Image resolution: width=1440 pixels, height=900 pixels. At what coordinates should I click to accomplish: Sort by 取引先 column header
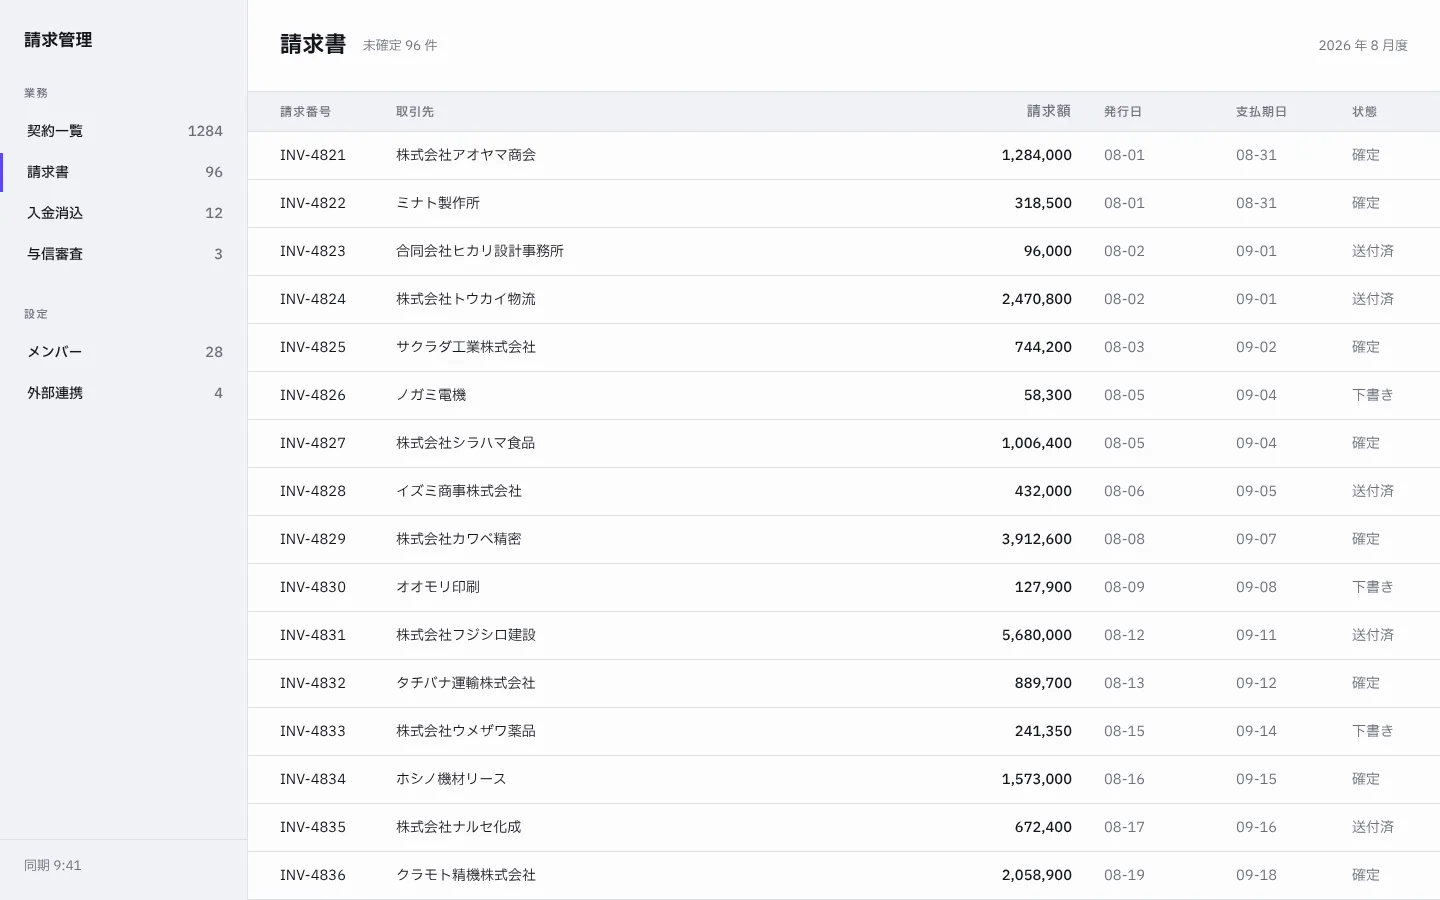click(415, 112)
